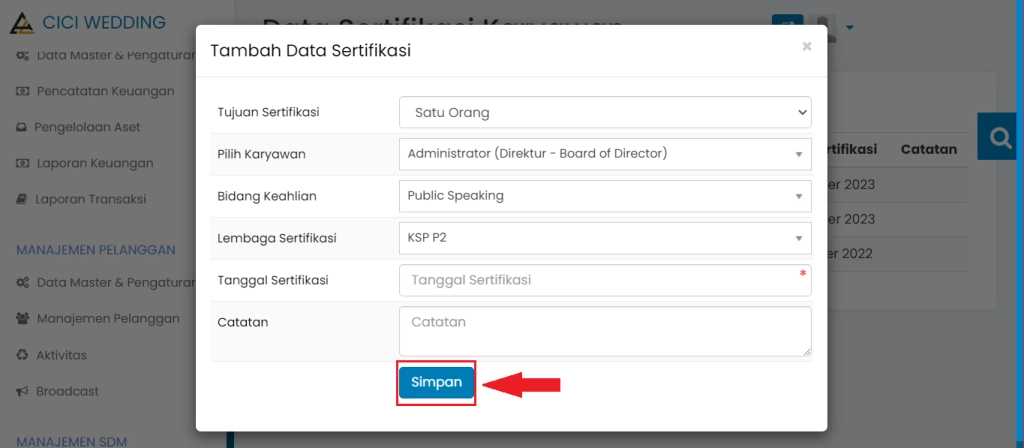This screenshot has height=448, width=1024.
Task: Open Laporan Keuangan menu item
Action: 95,163
